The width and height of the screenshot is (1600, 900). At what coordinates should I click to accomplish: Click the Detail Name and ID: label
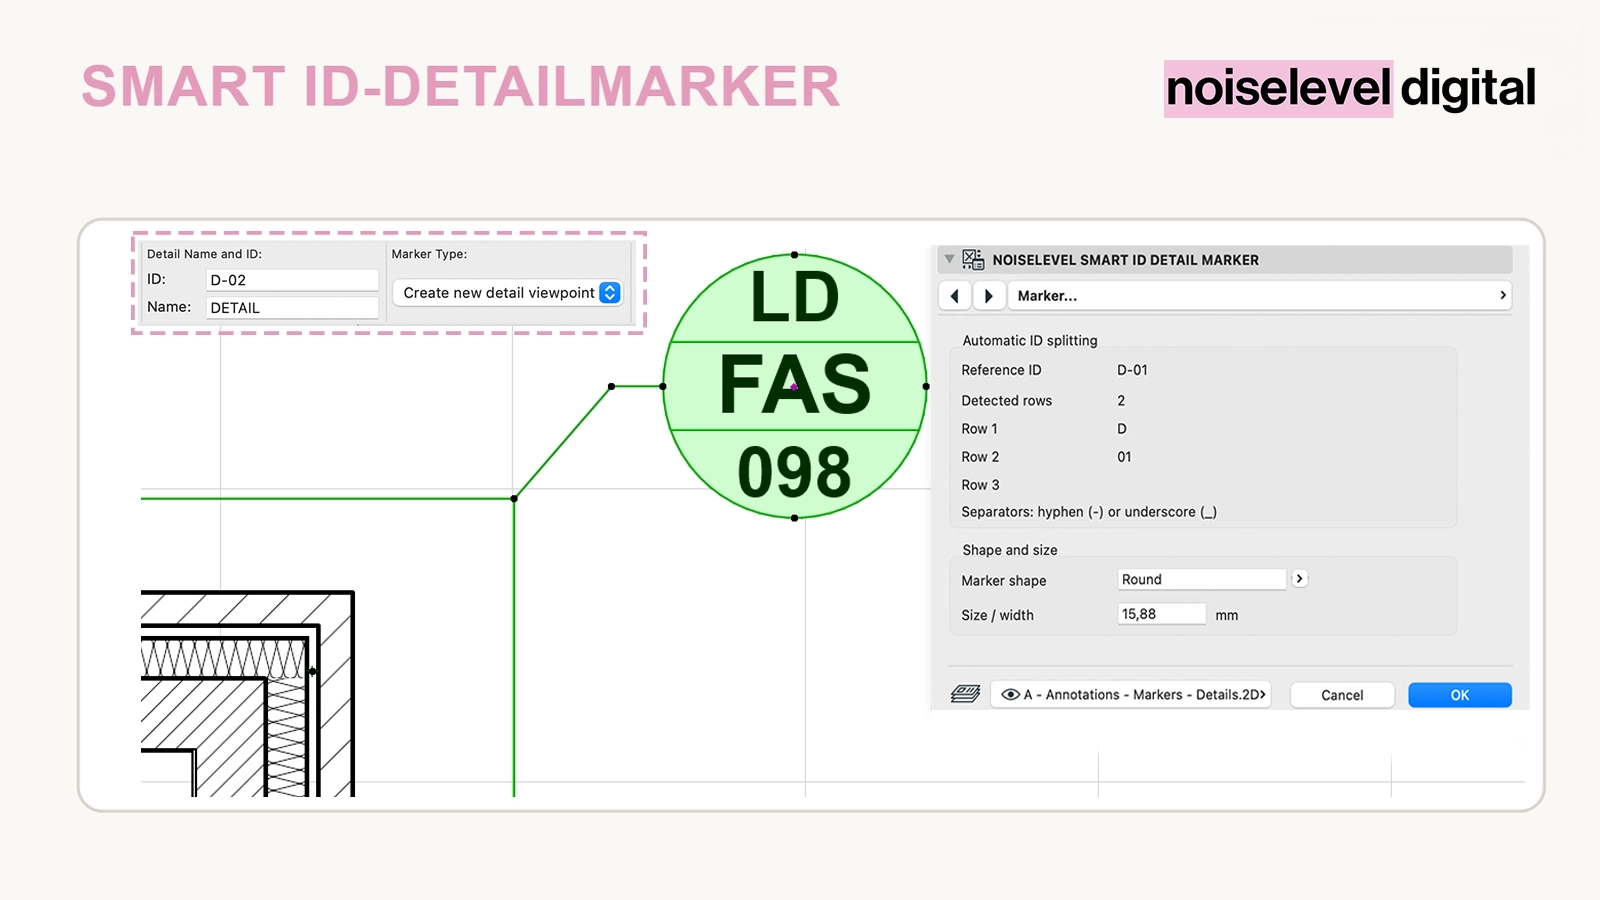click(204, 254)
